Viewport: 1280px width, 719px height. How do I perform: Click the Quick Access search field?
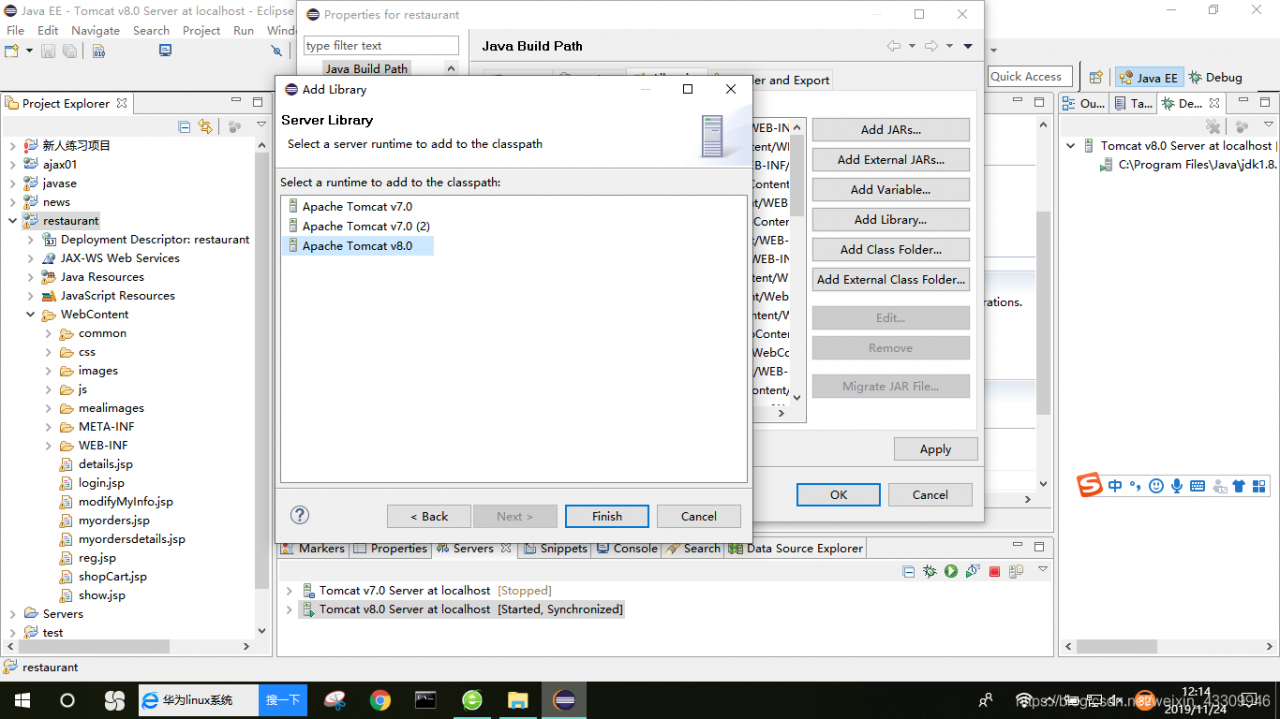(1030, 76)
